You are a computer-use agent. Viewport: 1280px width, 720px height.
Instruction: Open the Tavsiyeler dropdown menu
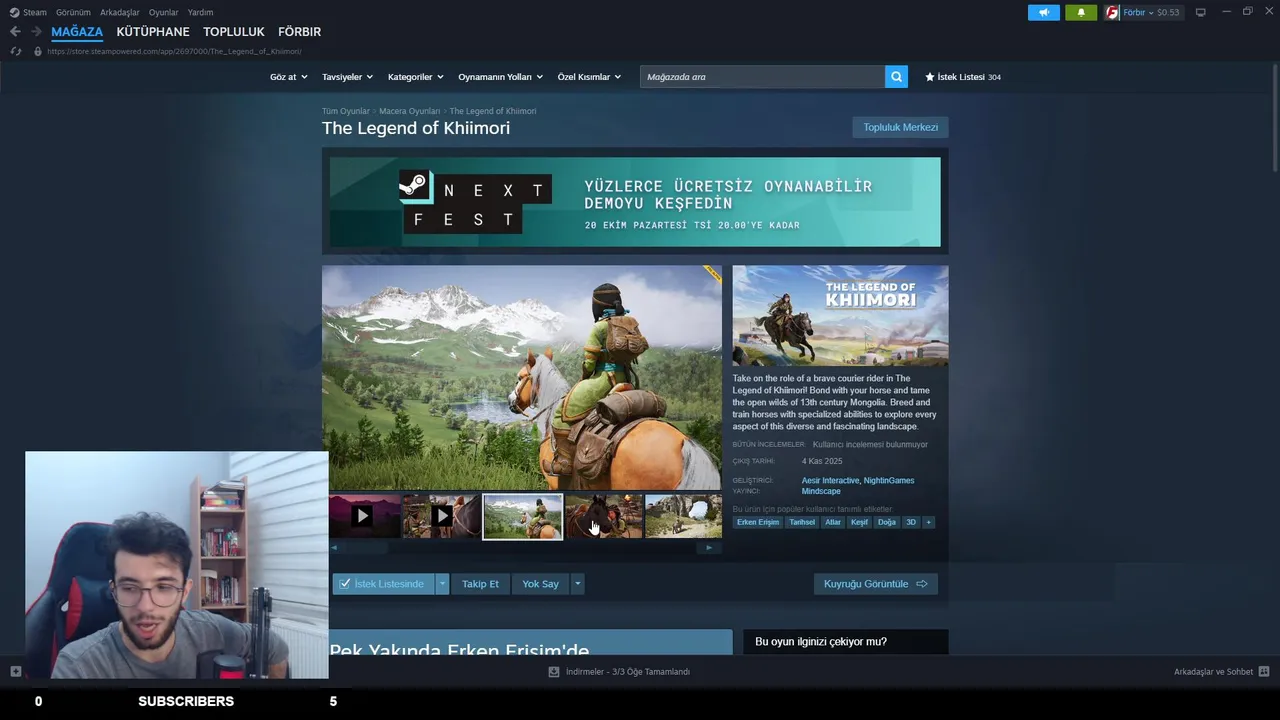pyautogui.click(x=347, y=77)
